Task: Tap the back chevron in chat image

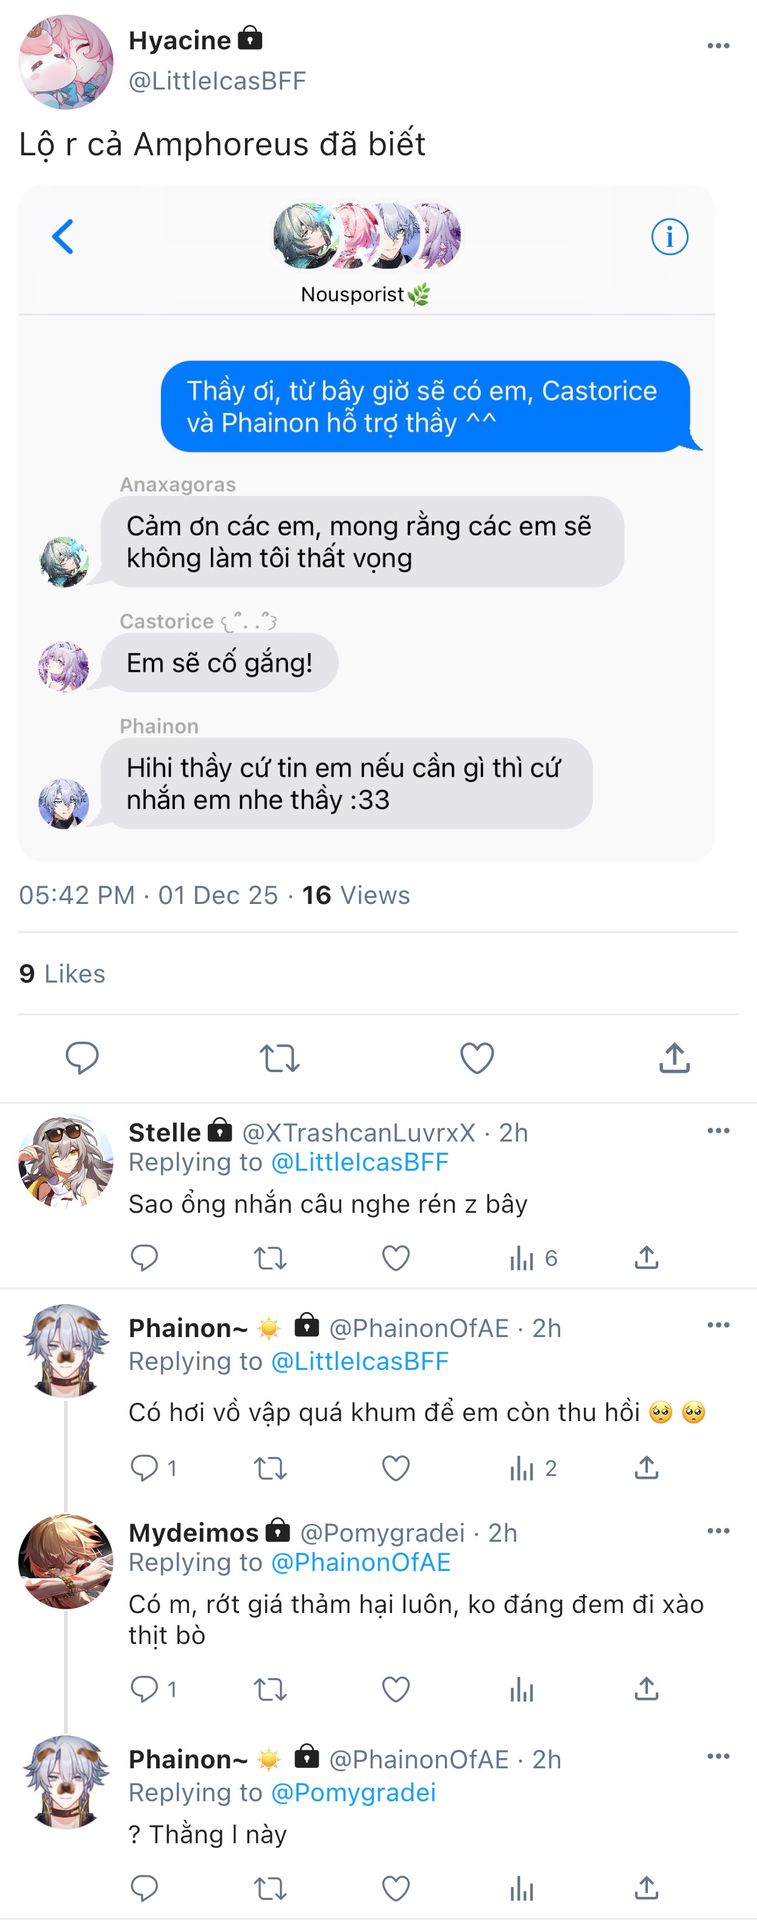Action: pyautogui.click(x=63, y=237)
